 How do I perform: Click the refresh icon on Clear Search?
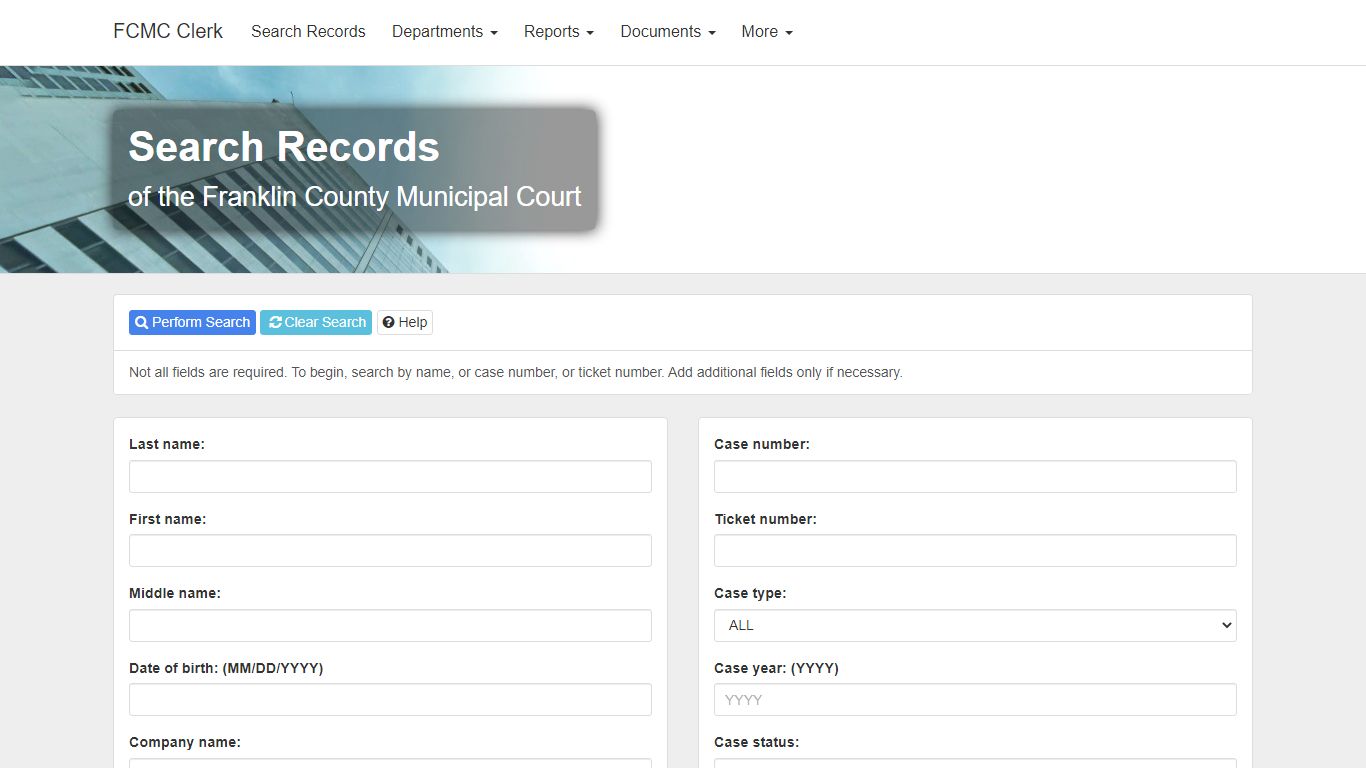[x=275, y=323]
